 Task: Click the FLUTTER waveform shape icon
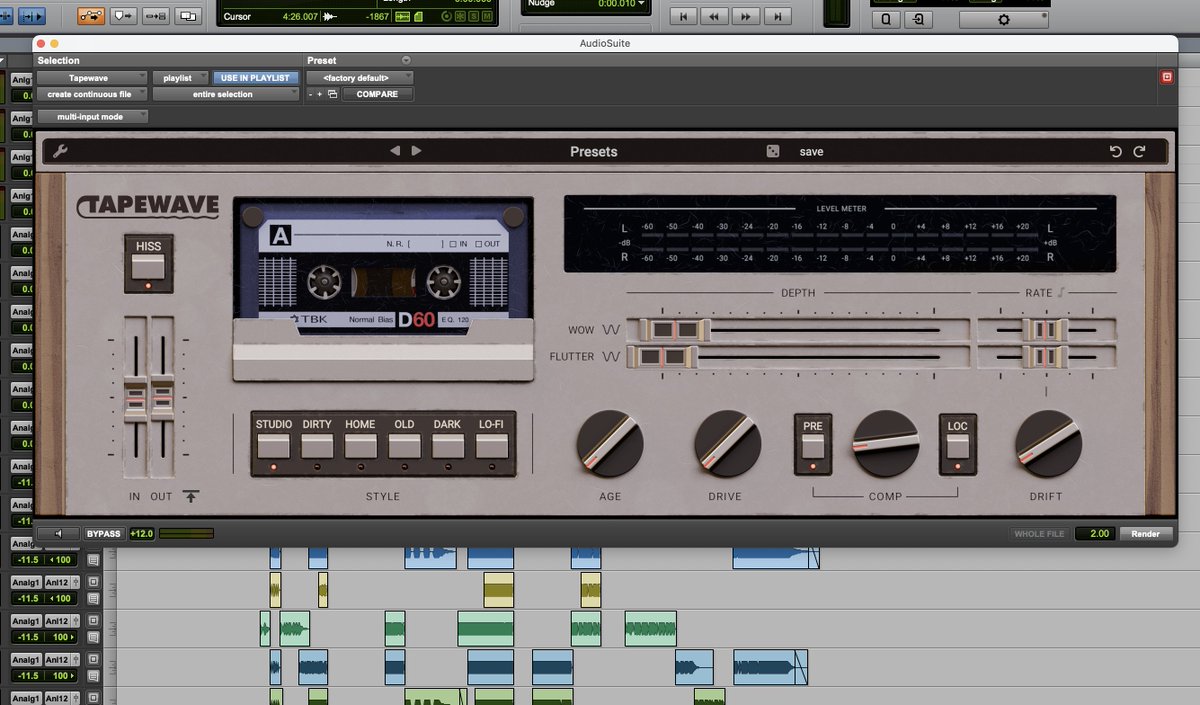point(611,356)
